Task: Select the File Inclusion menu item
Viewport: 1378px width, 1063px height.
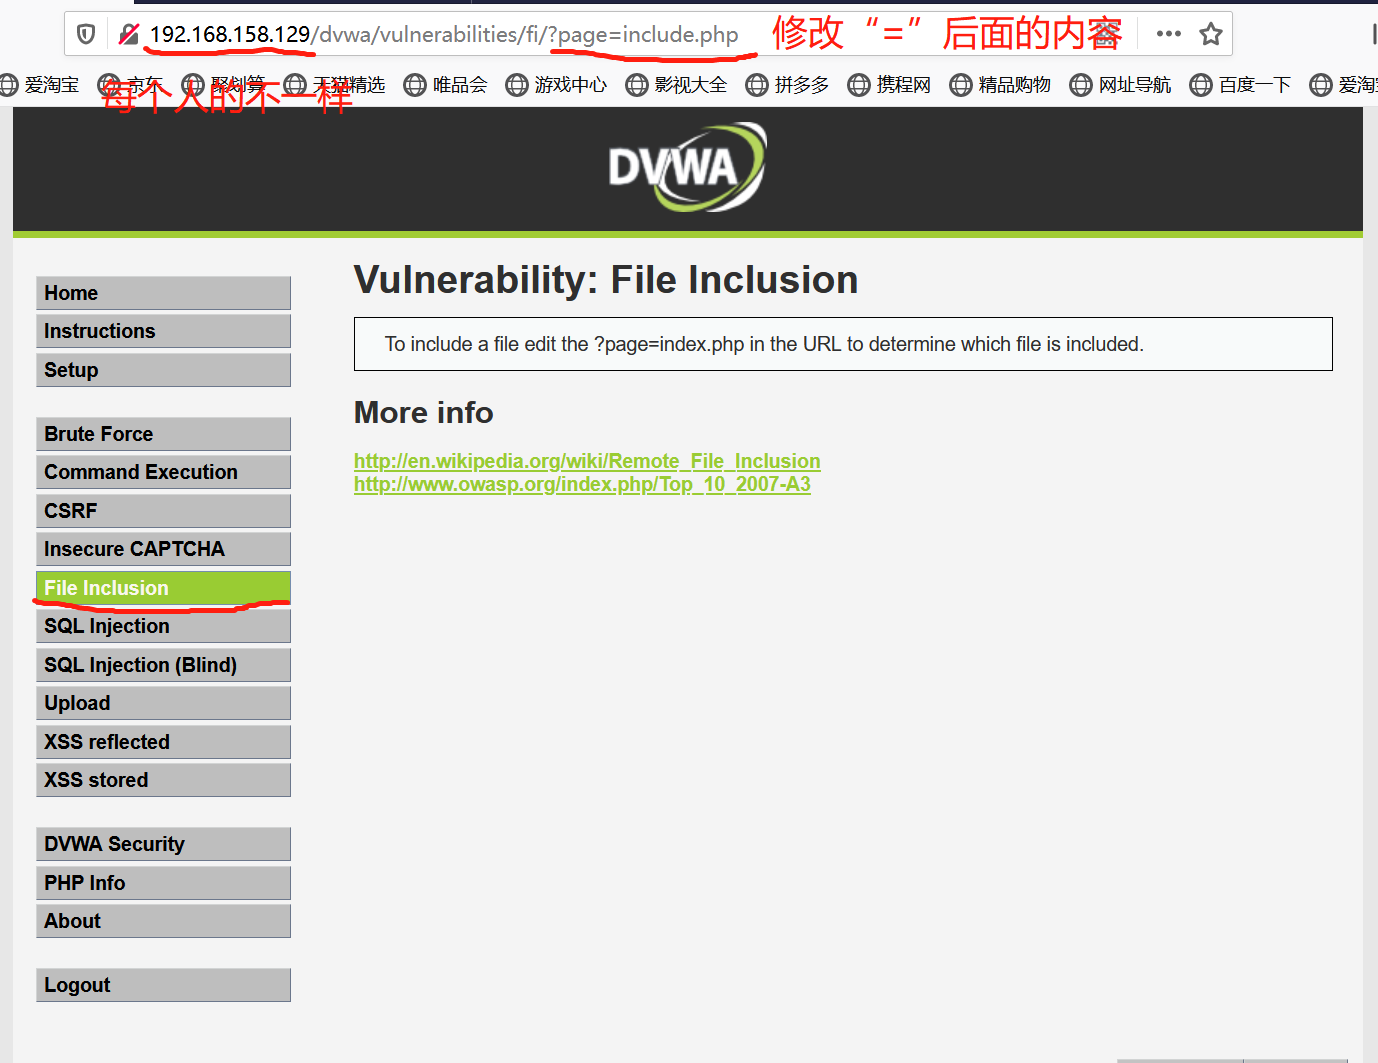Action: 163,588
